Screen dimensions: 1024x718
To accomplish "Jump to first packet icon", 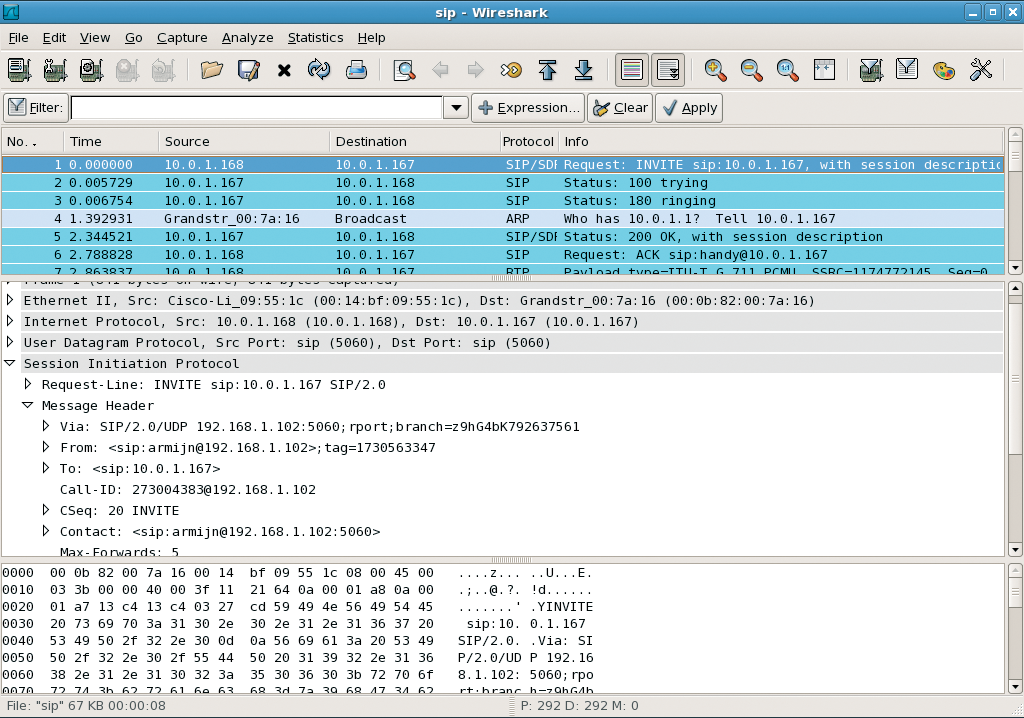I will click(x=547, y=69).
